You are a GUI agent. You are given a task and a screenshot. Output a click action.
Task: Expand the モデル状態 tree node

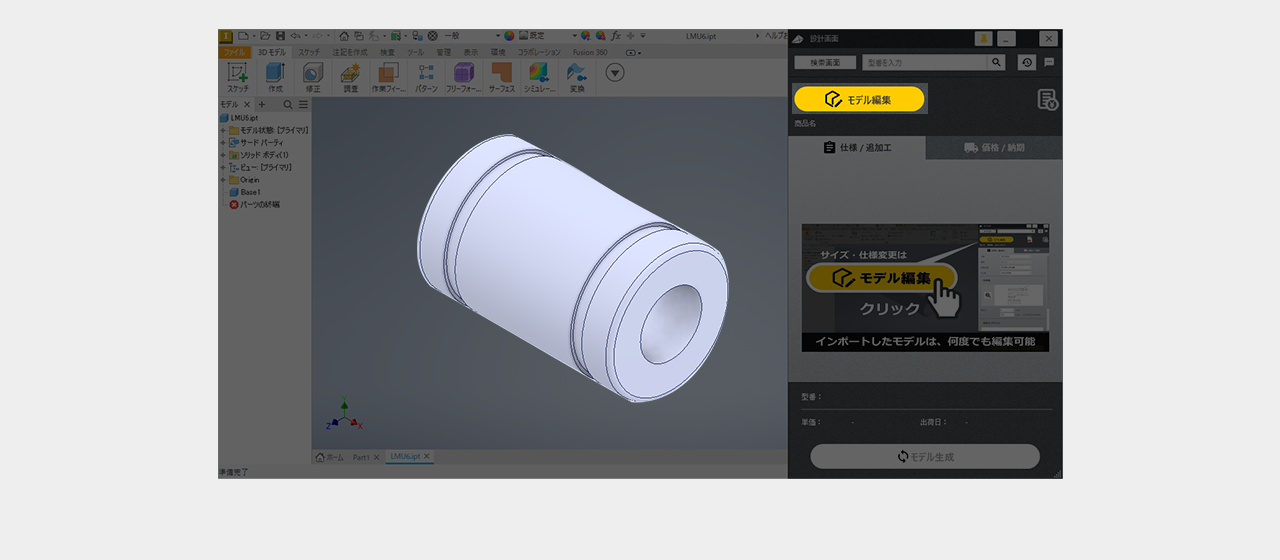click(223, 130)
